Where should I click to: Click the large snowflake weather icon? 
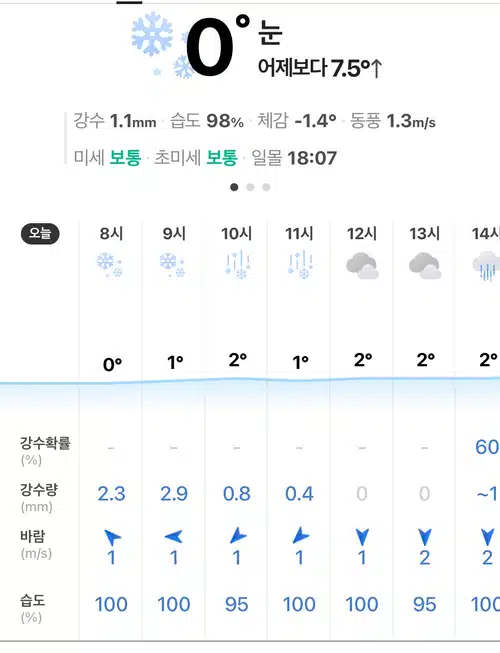(x=162, y=45)
